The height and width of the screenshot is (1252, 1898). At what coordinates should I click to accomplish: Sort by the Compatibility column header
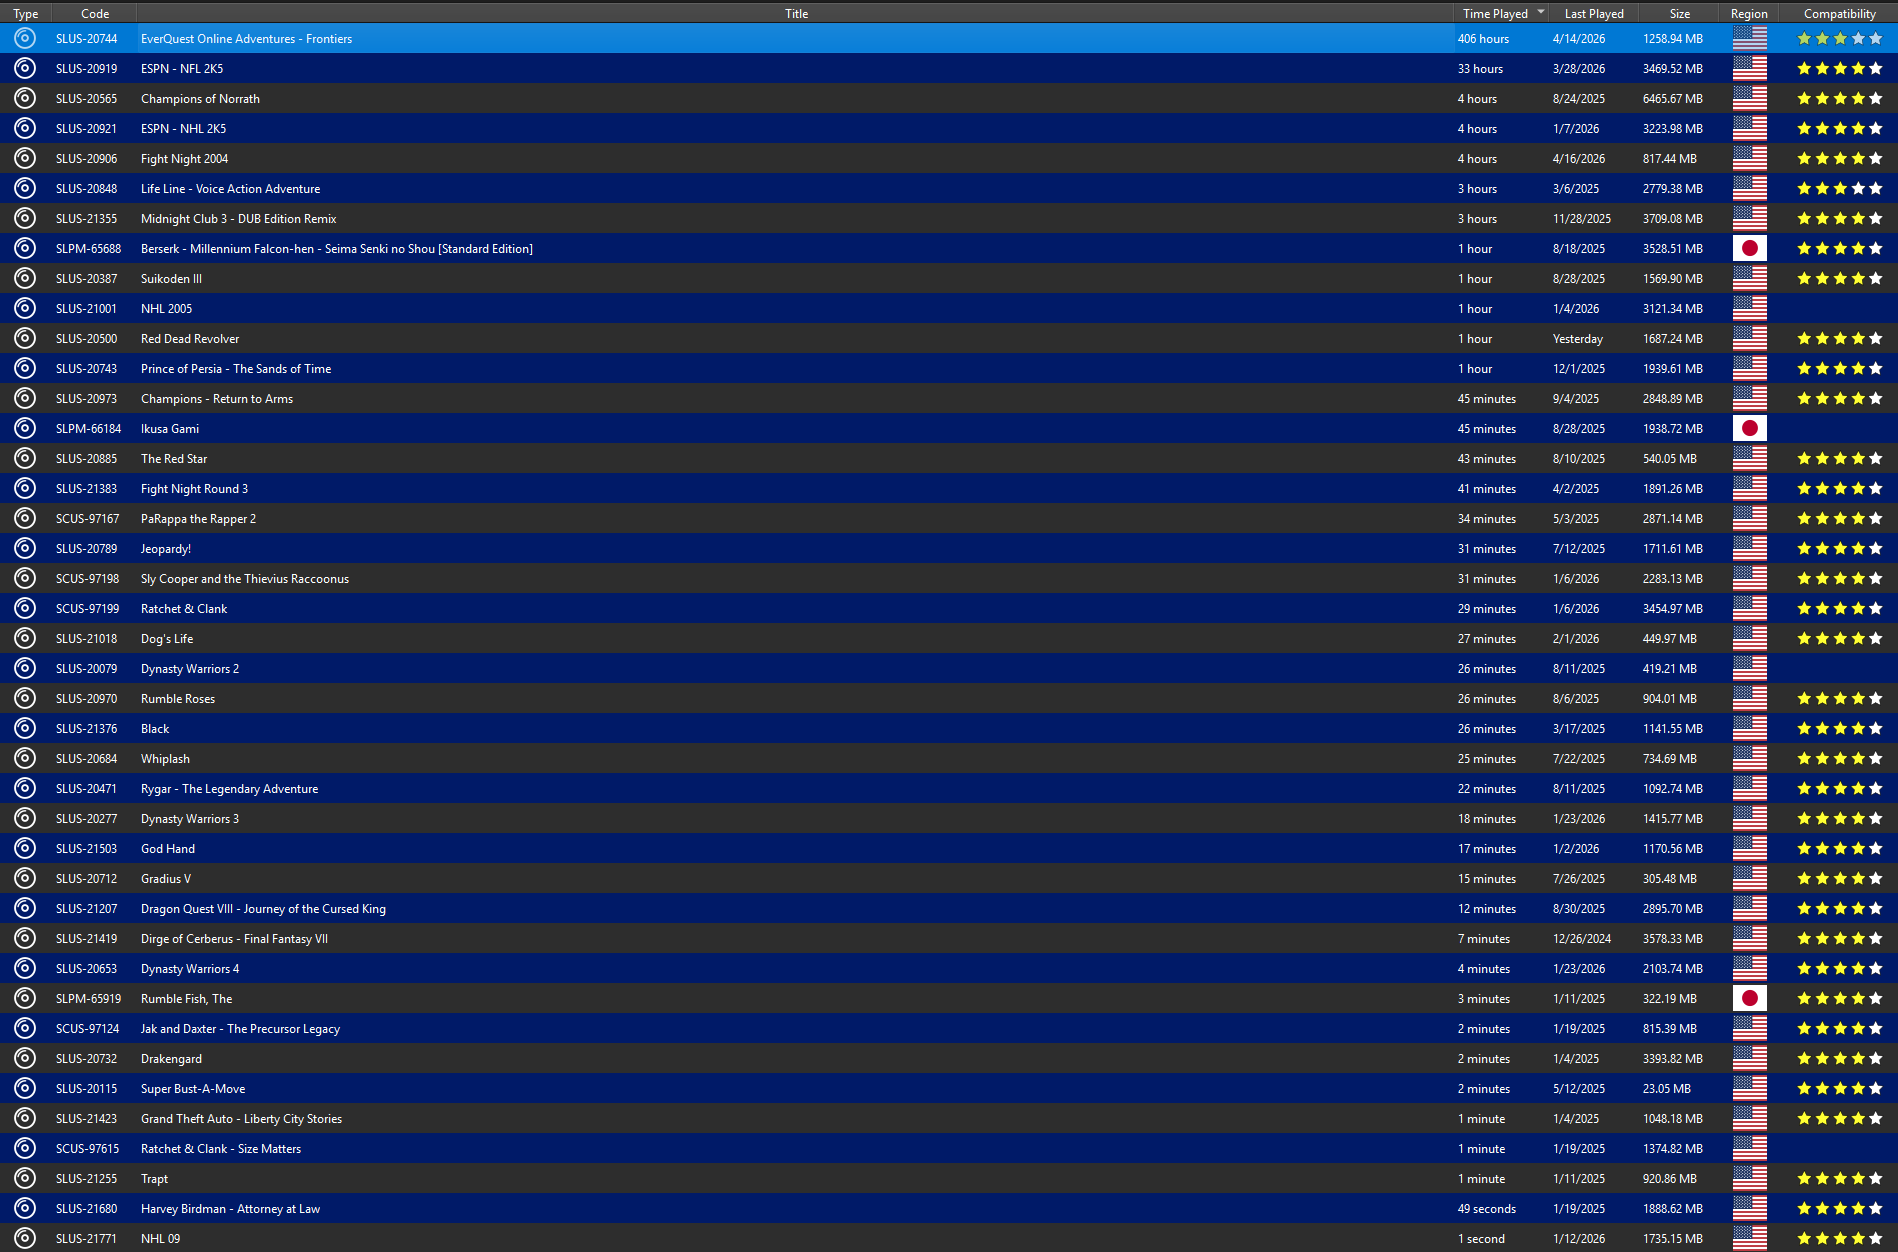(1839, 13)
